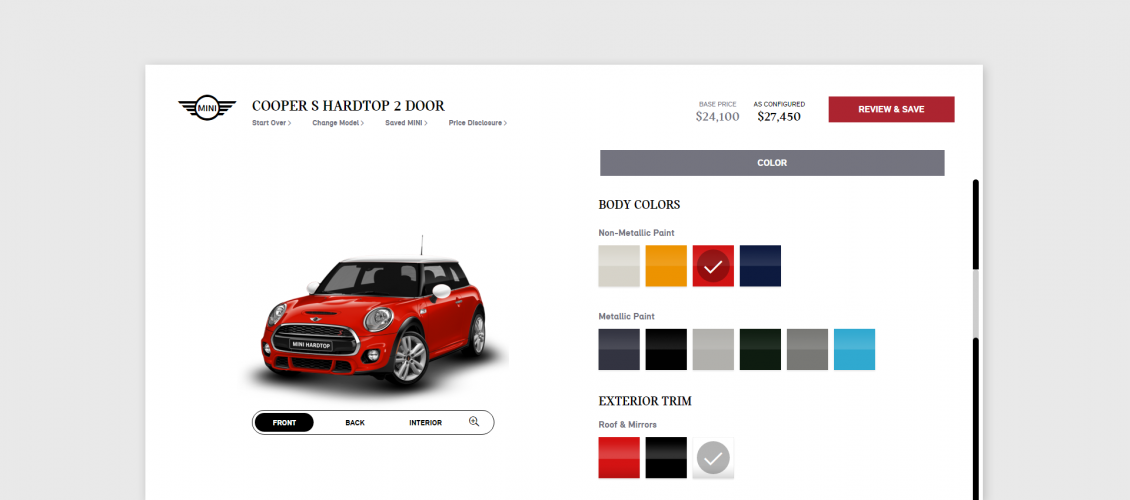The image size is (1130, 500).
Task: Select red roof & mirrors trim
Action: coord(619,457)
